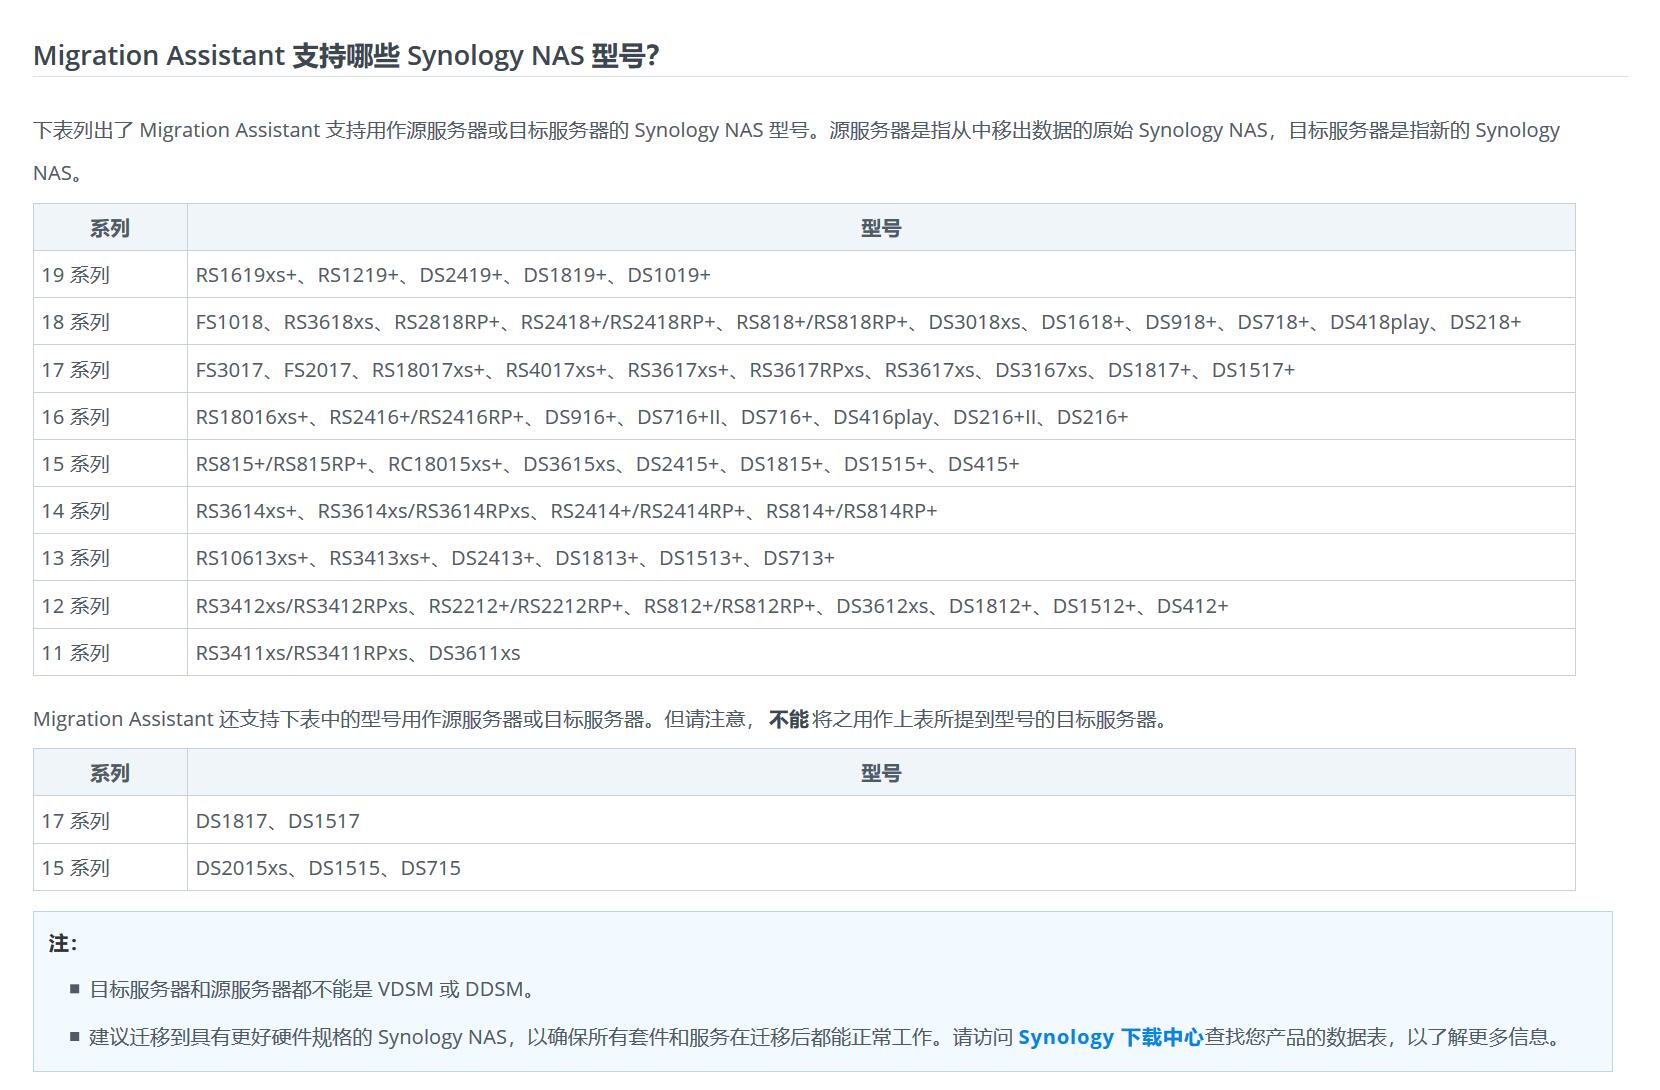Click the 13 系列 cell

110,558
